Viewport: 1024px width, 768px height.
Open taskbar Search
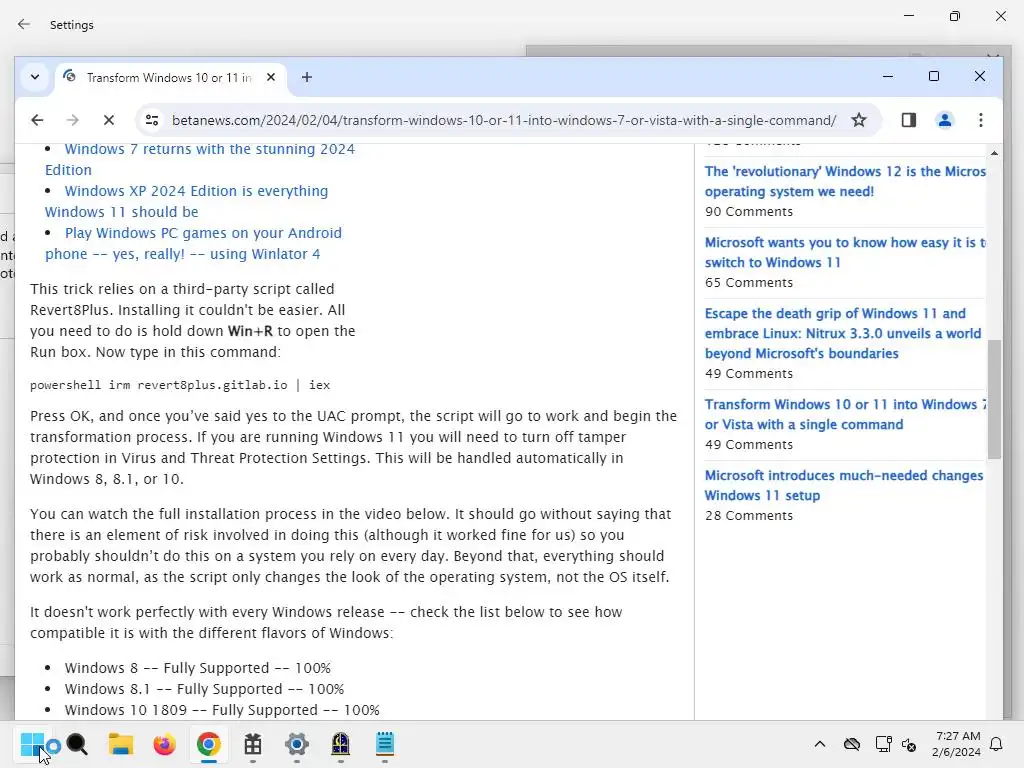coord(76,744)
